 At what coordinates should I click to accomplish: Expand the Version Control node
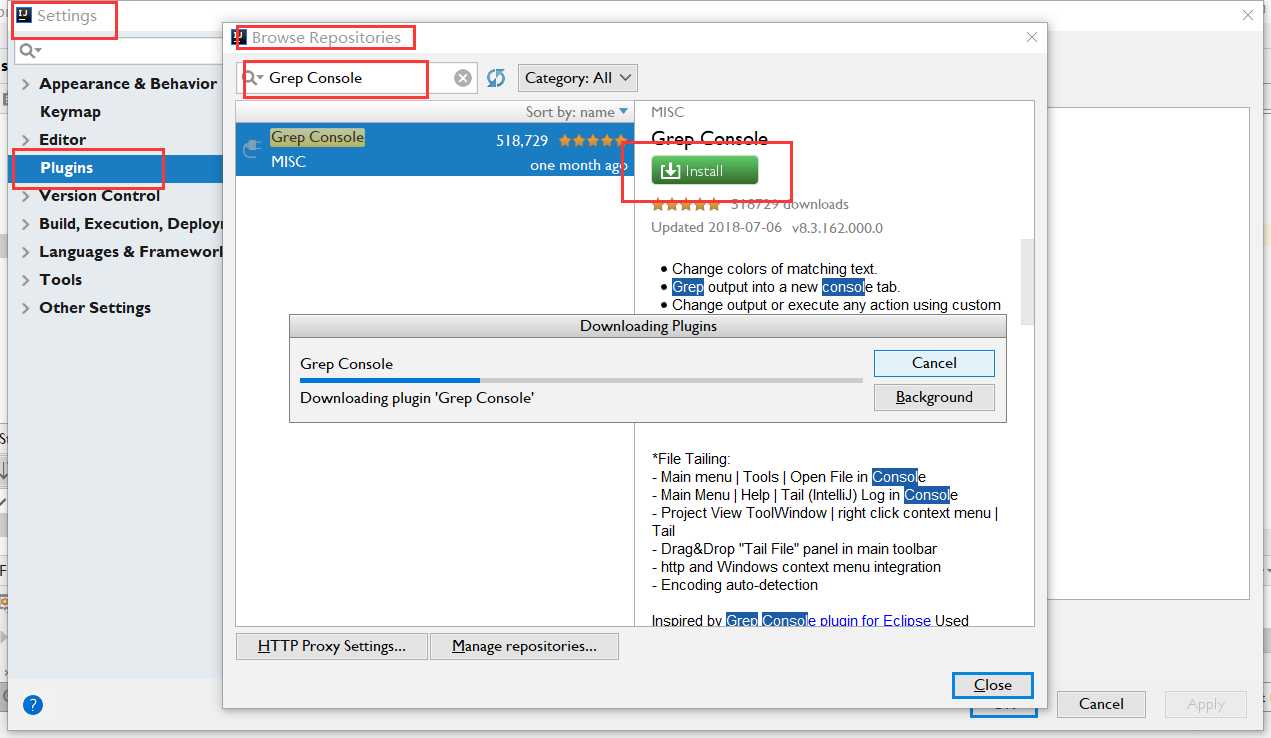pos(26,196)
